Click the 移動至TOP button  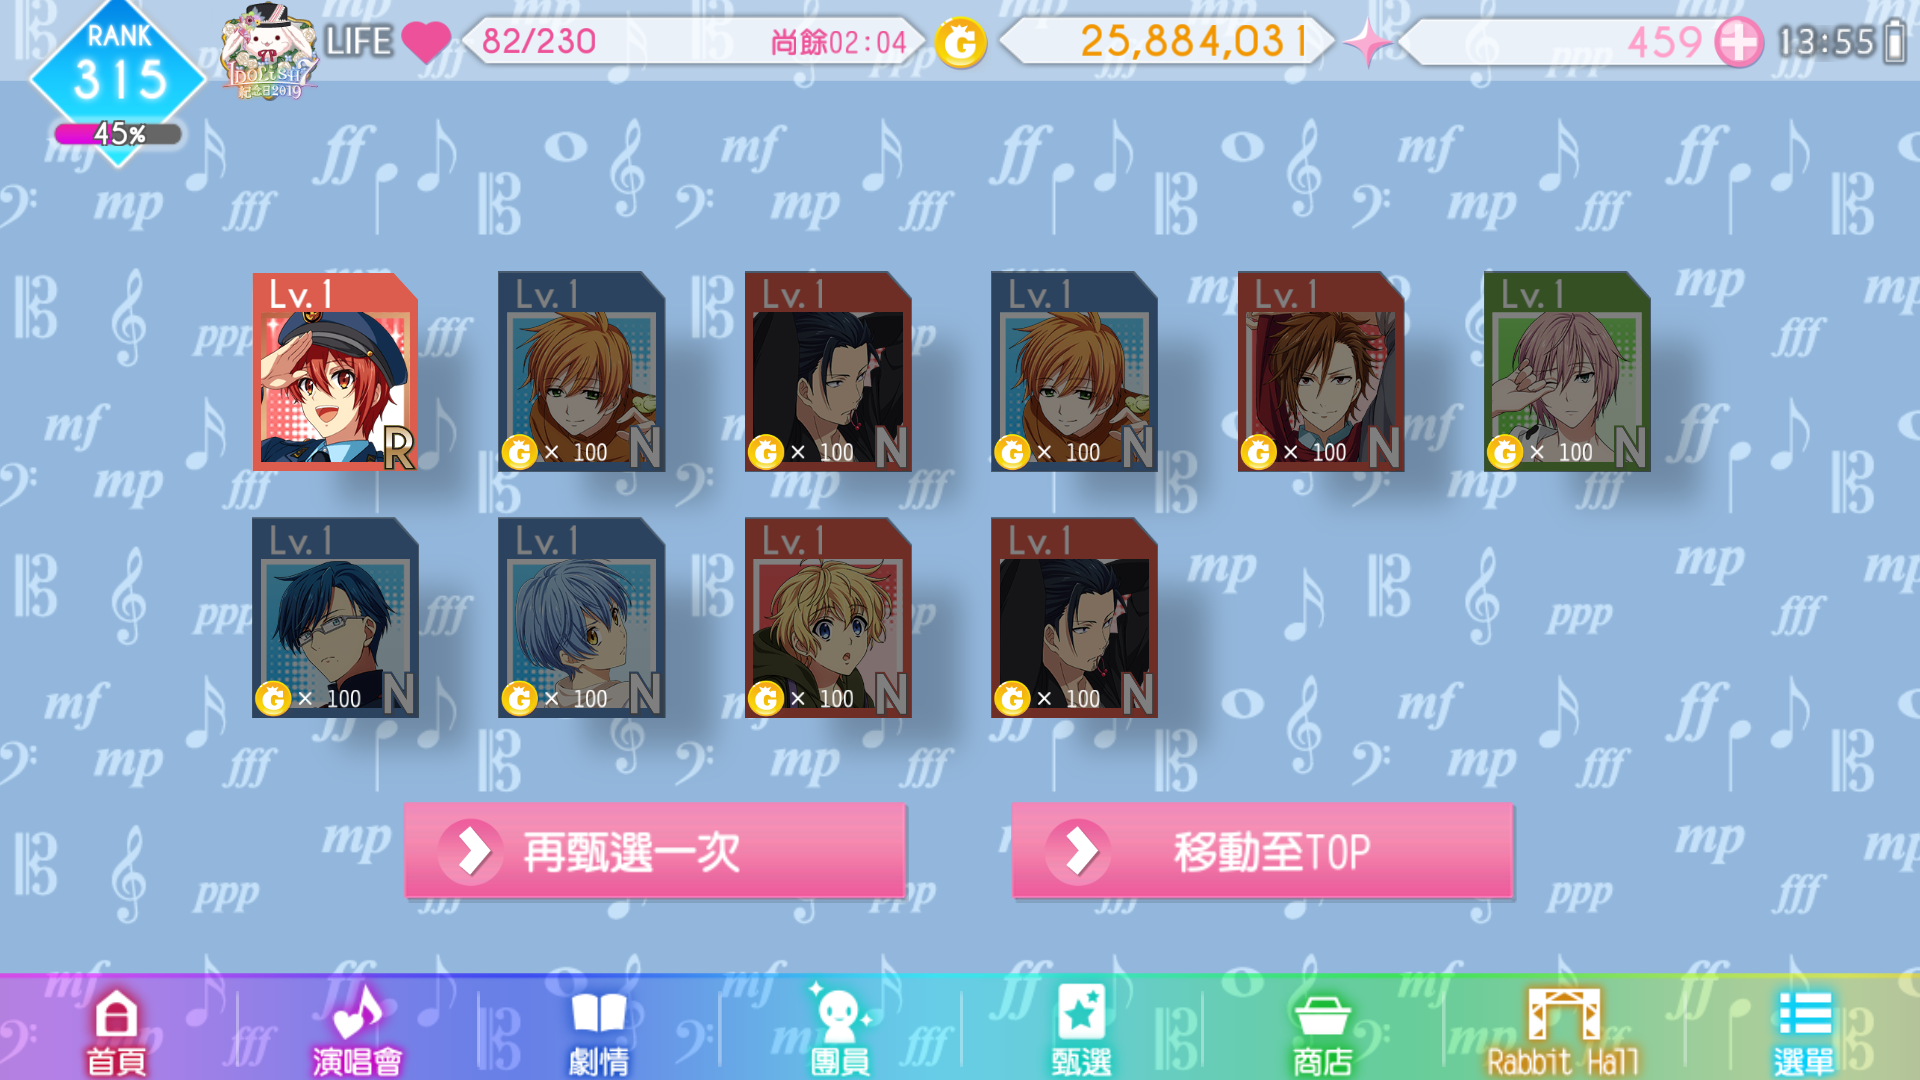(1262, 851)
